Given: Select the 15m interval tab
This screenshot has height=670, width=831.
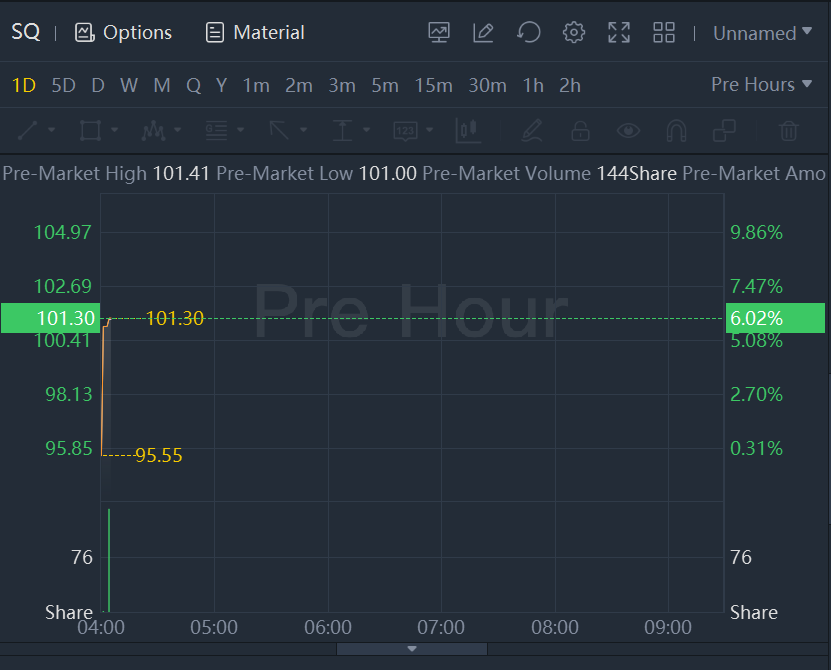Looking at the screenshot, I should (x=433, y=86).
